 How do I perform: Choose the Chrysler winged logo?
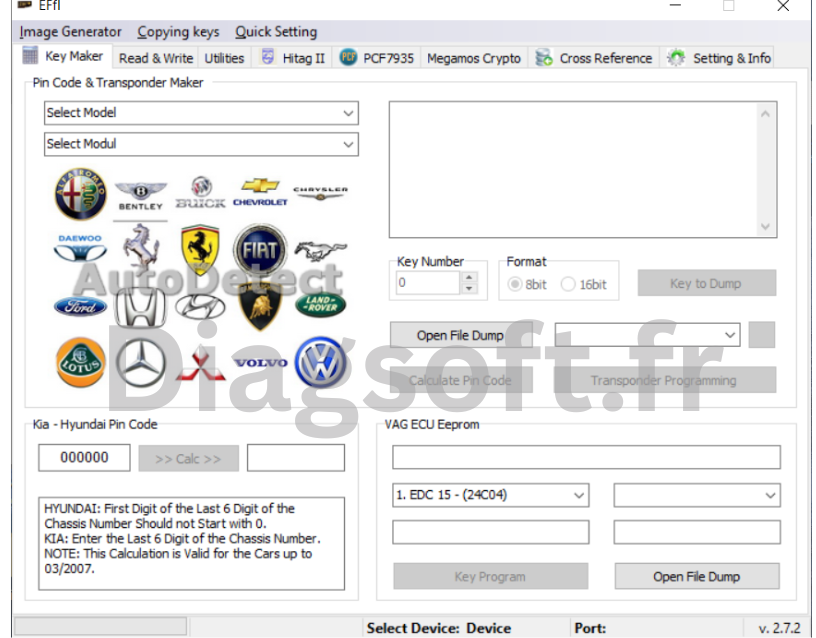pyautogui.click(x=320, y=193)
